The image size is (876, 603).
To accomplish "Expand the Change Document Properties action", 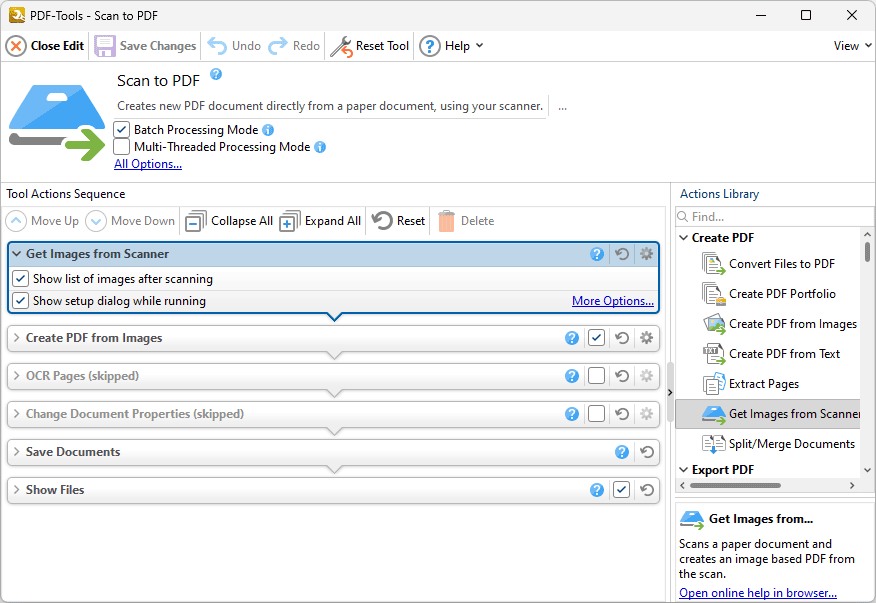I will point(17,414).
